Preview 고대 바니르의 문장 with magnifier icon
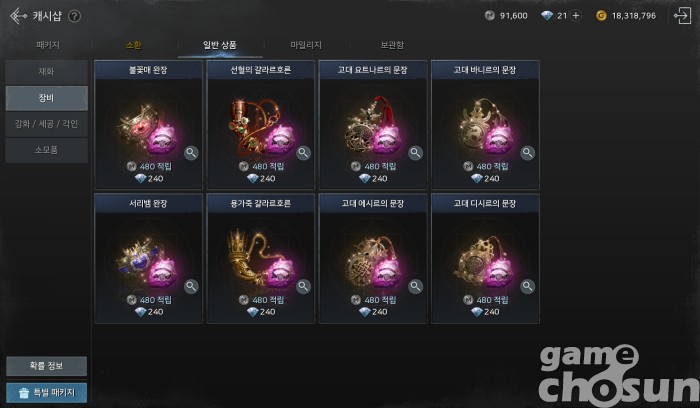Screen dimensions: 700x408 pyautogui.click(x=527, y=153)
